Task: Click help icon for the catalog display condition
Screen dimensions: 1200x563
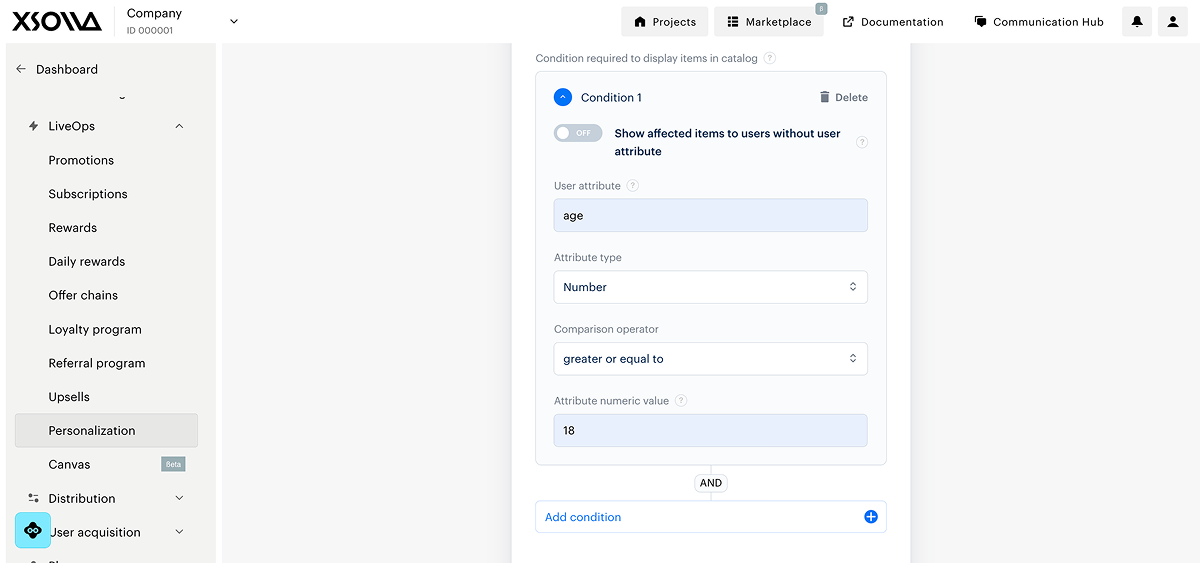Action: click(x=769, y=59)
